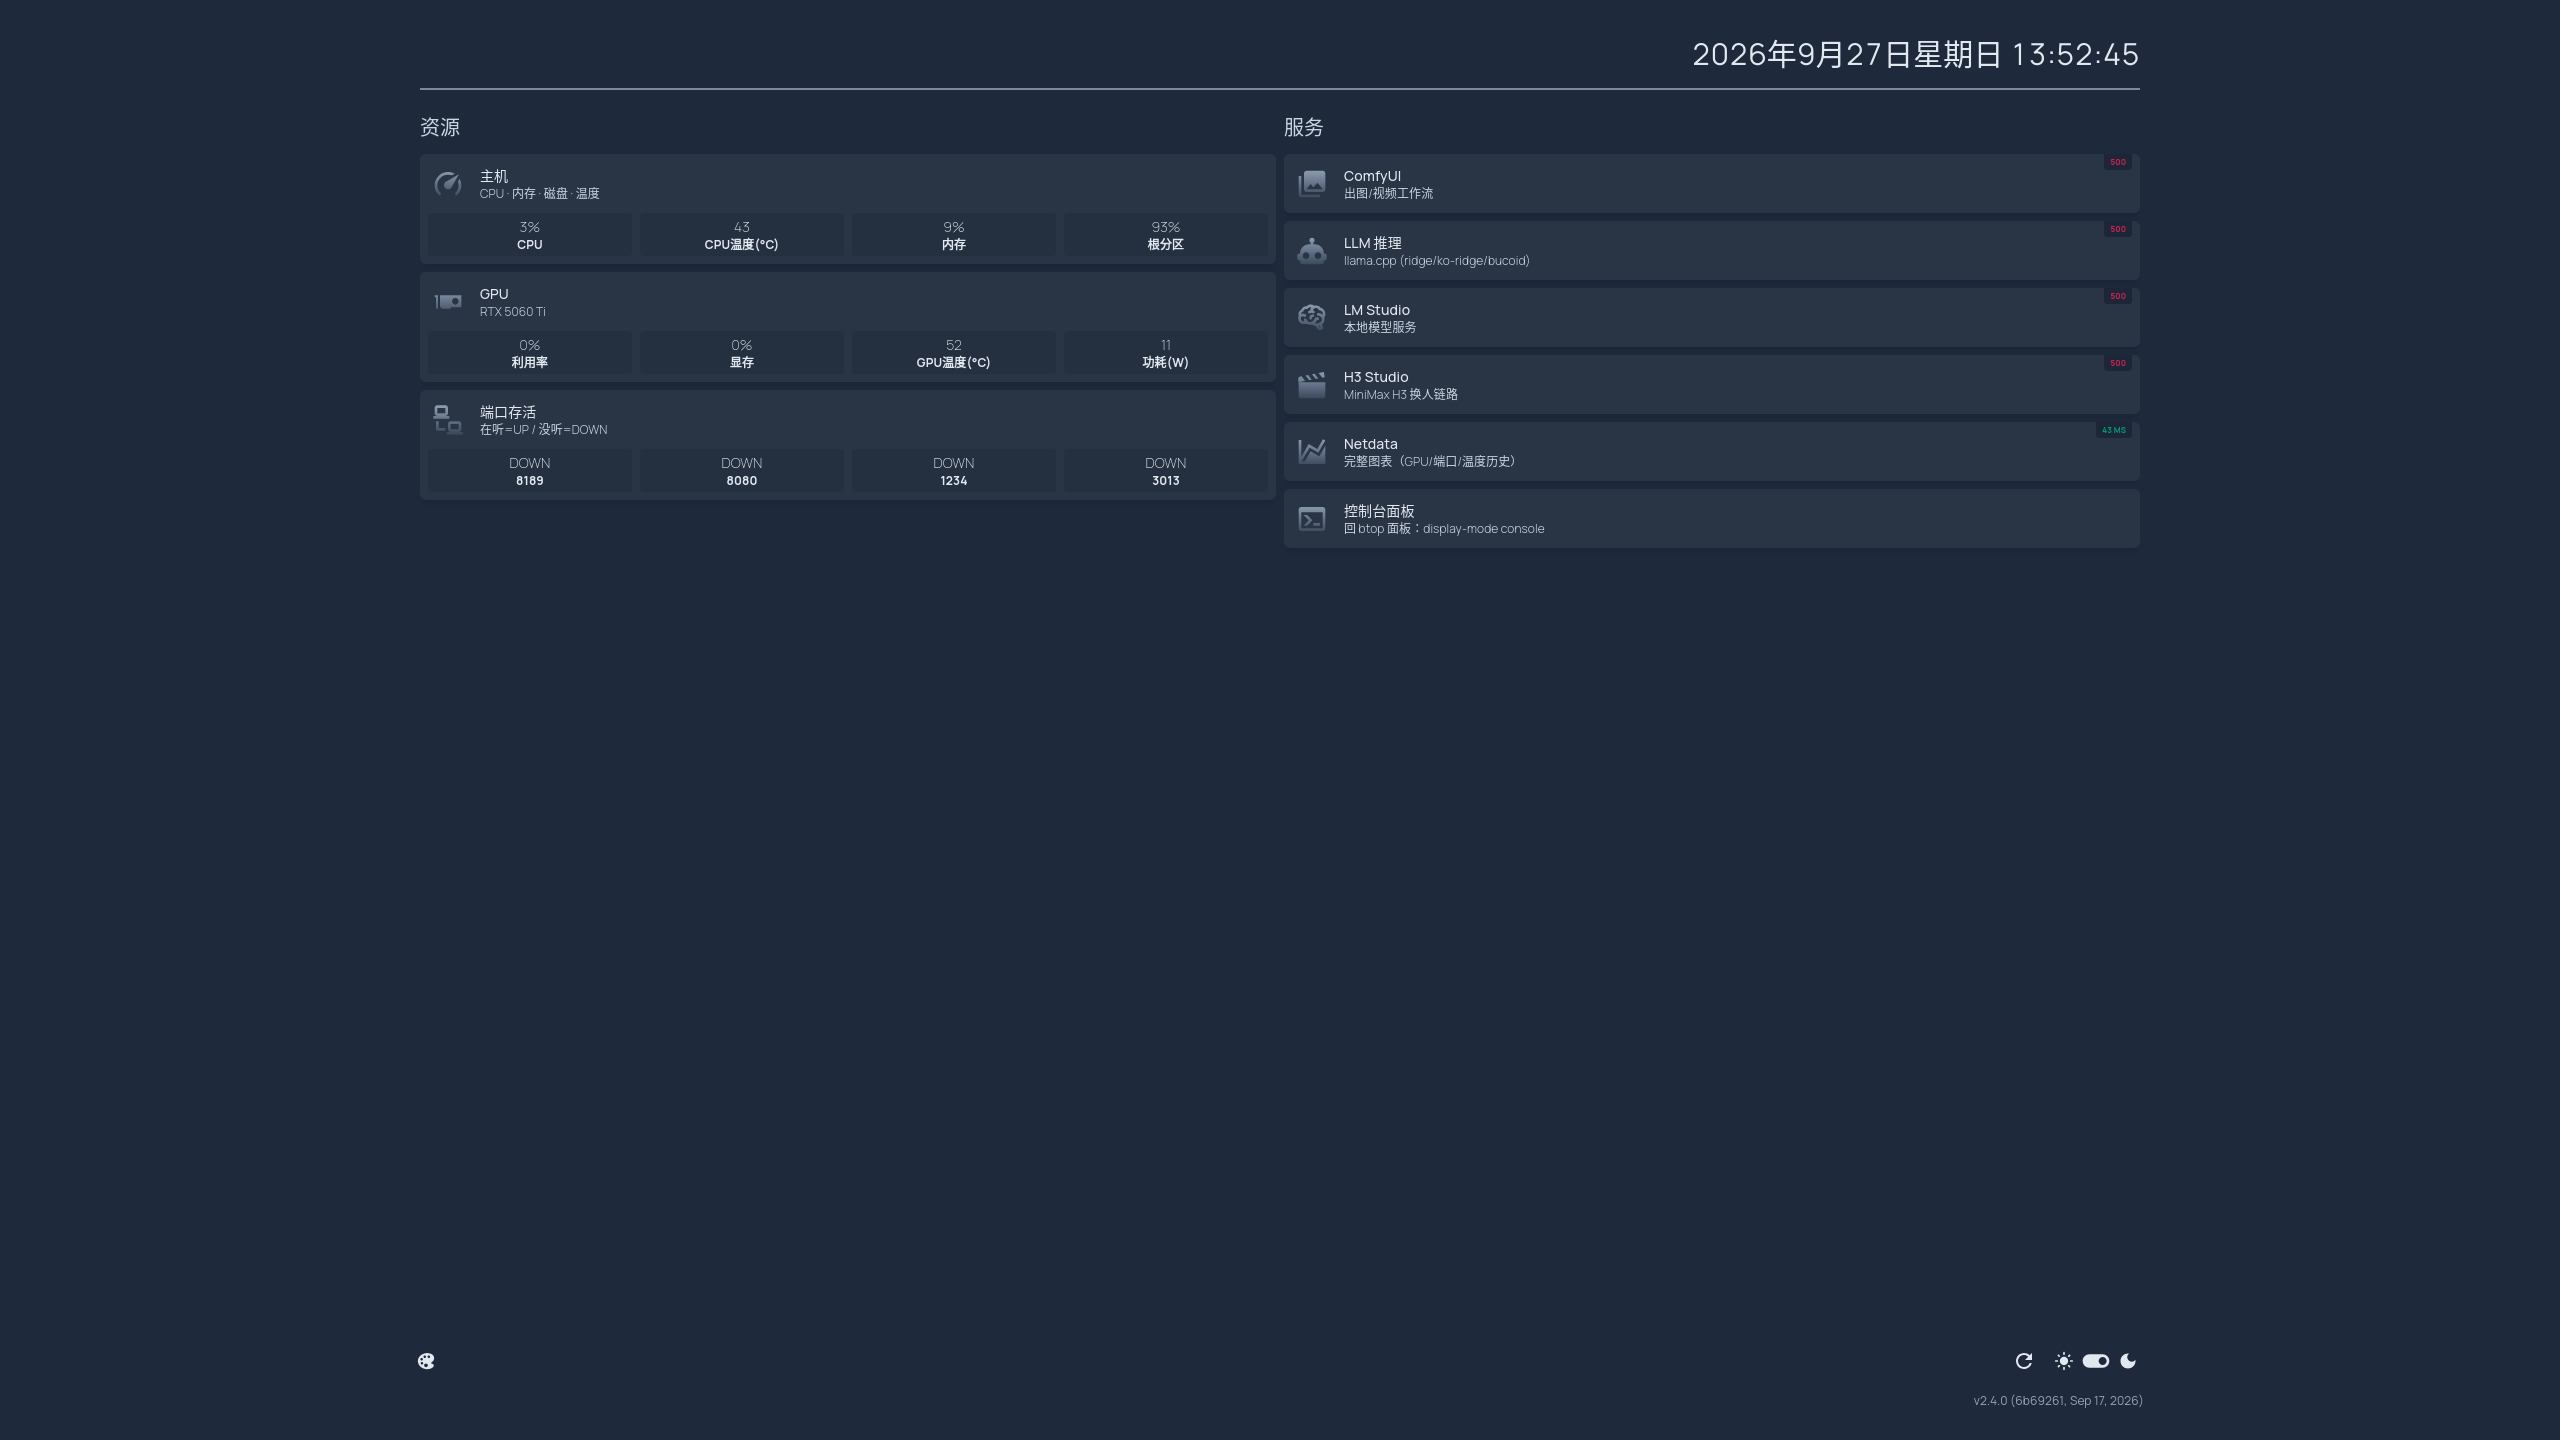
Task: Click the host gauge icon
Action: point(447,184)
